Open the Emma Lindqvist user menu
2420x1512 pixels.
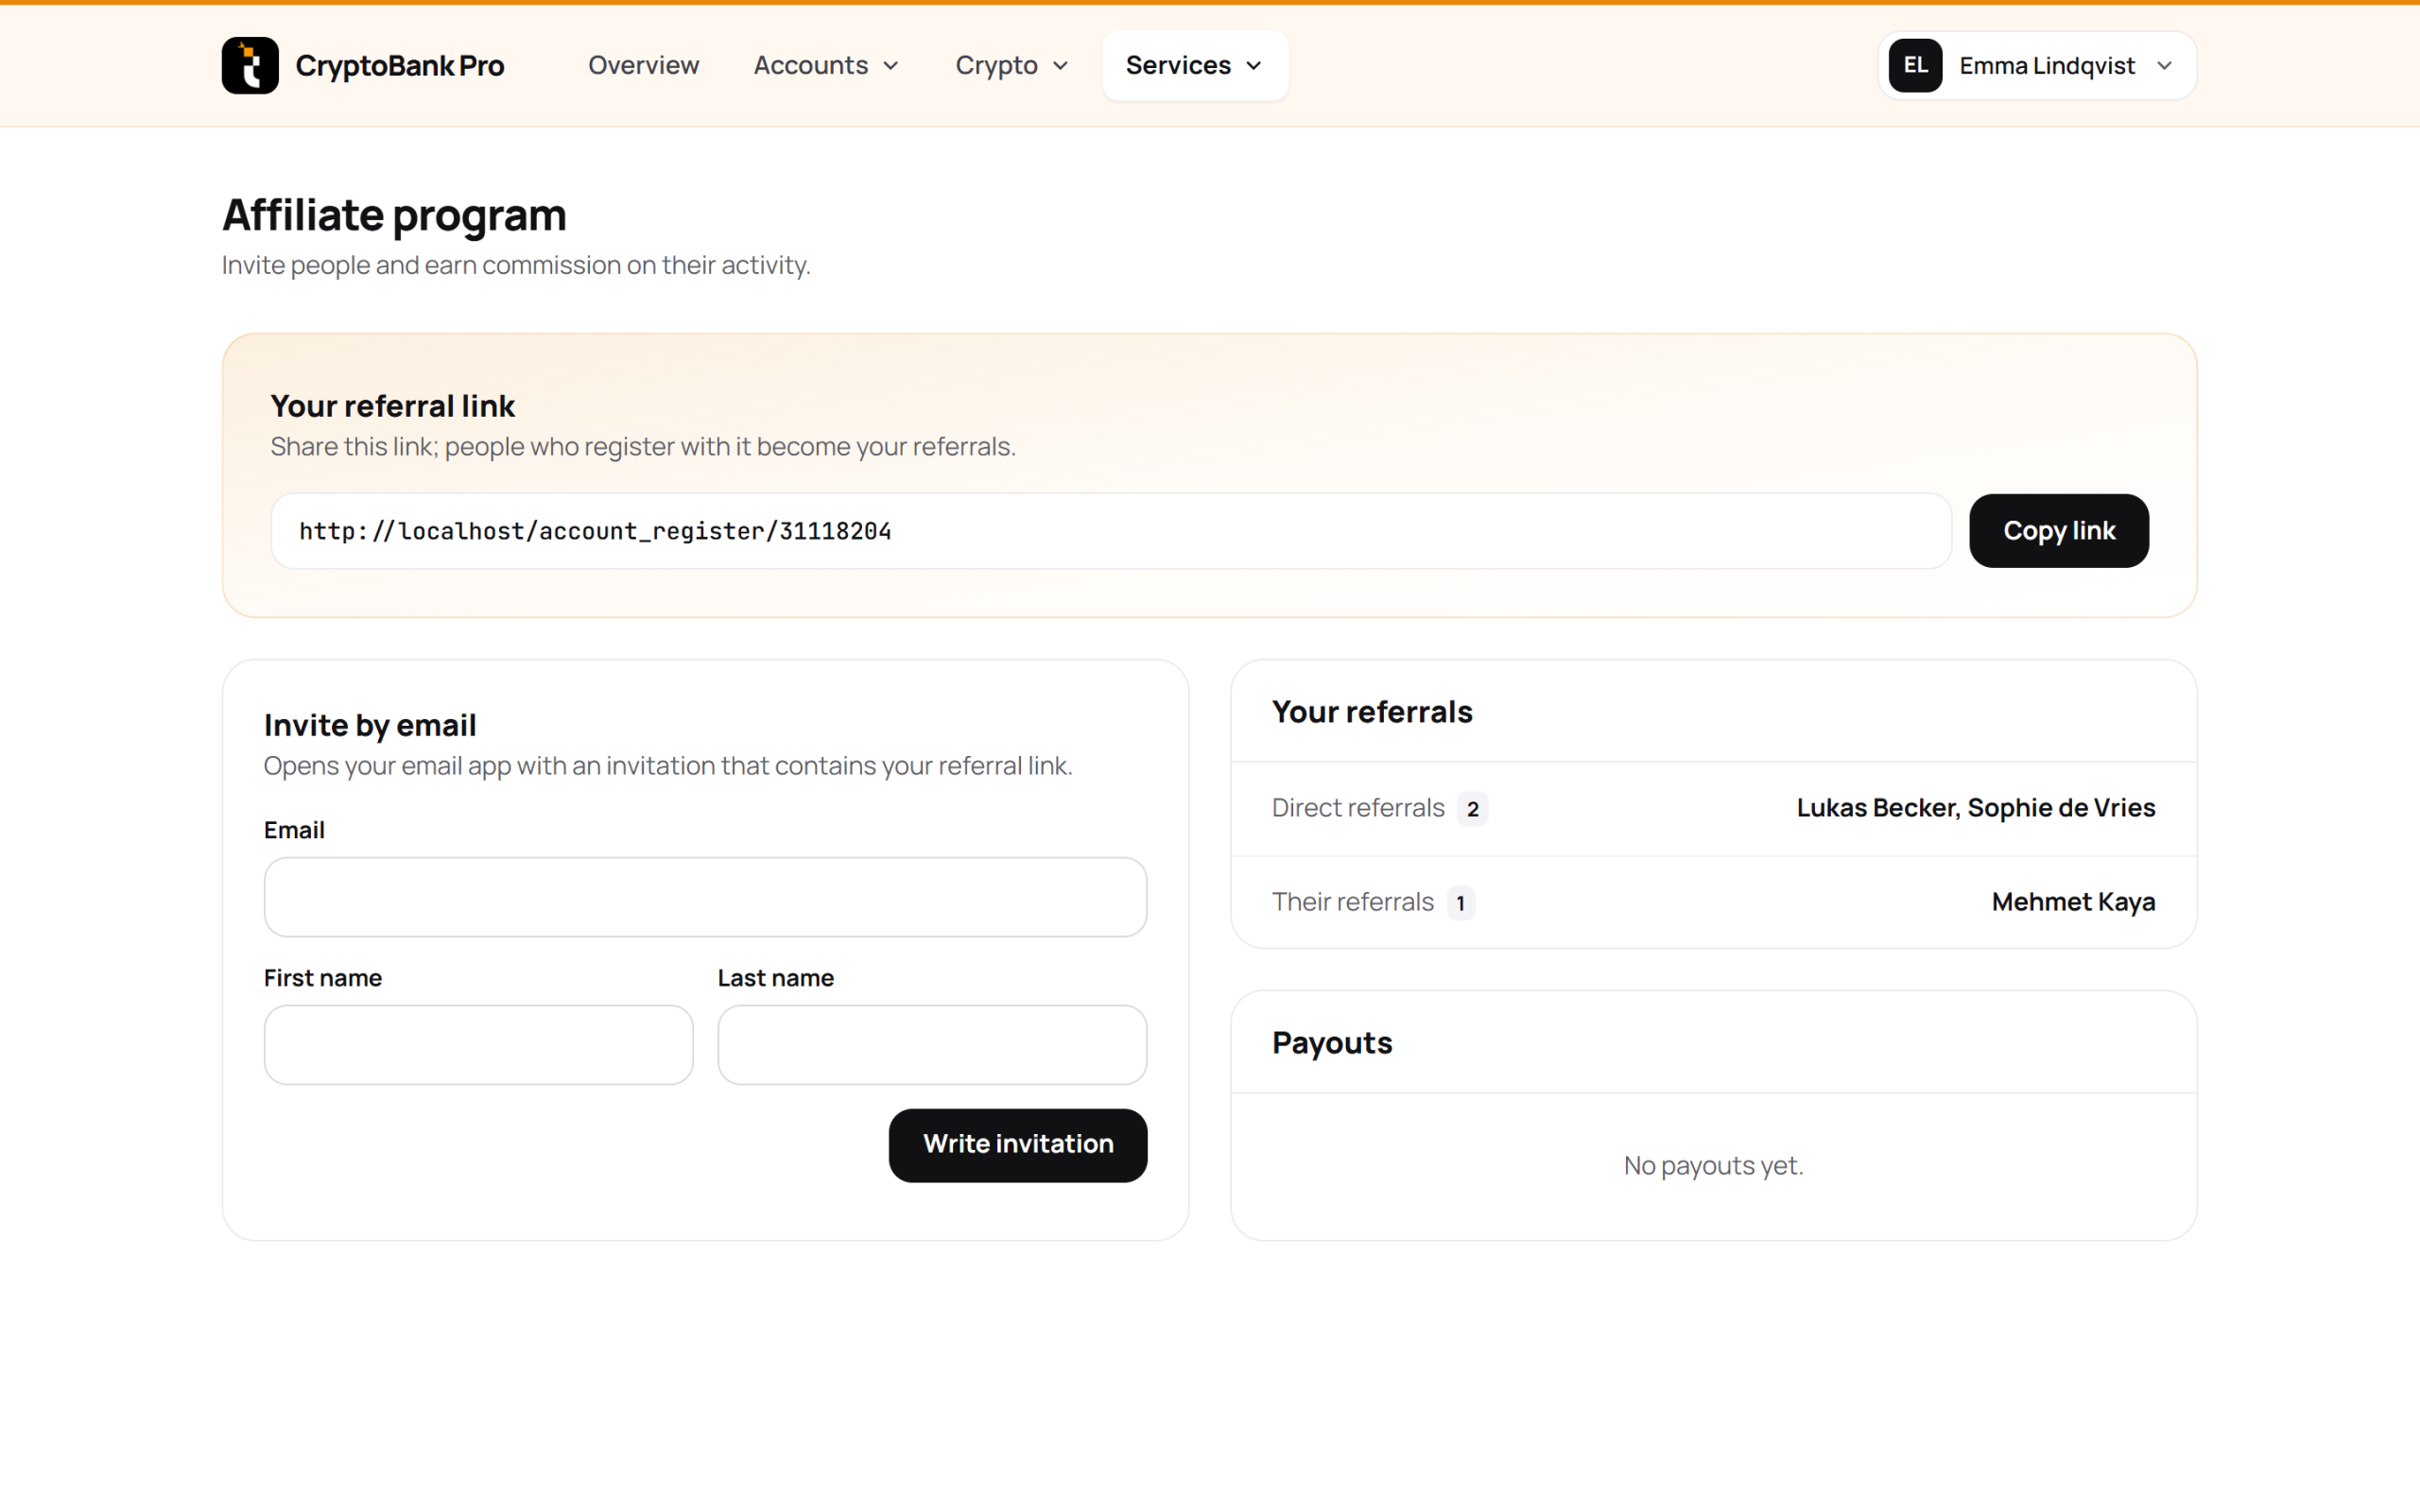point(2037,66)
